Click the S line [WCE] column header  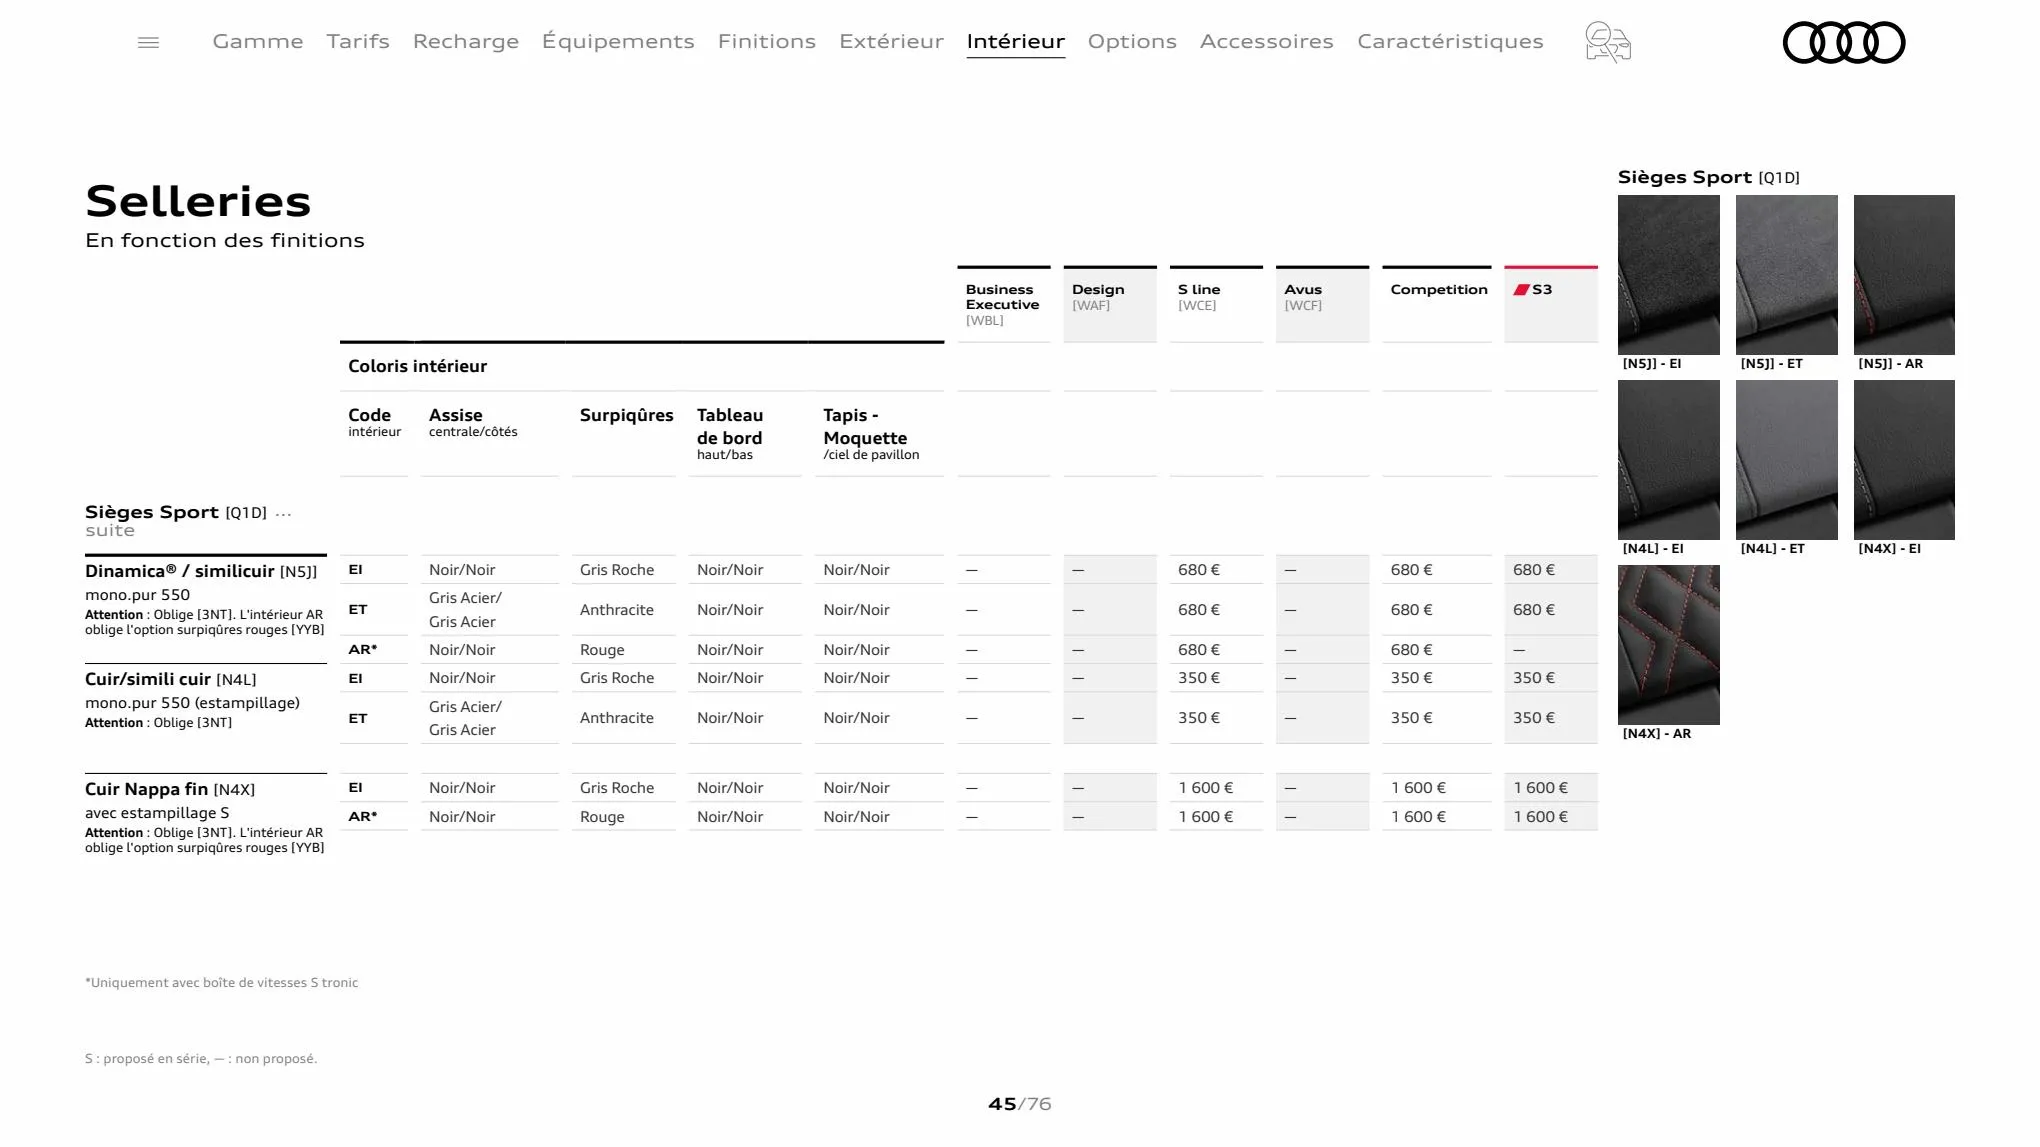coord(1216,304)
